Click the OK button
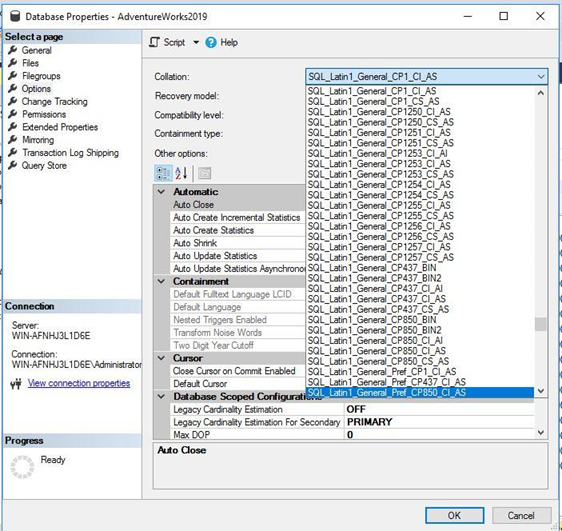Viewport: 562px width, 531px height. tap(454, 515)
